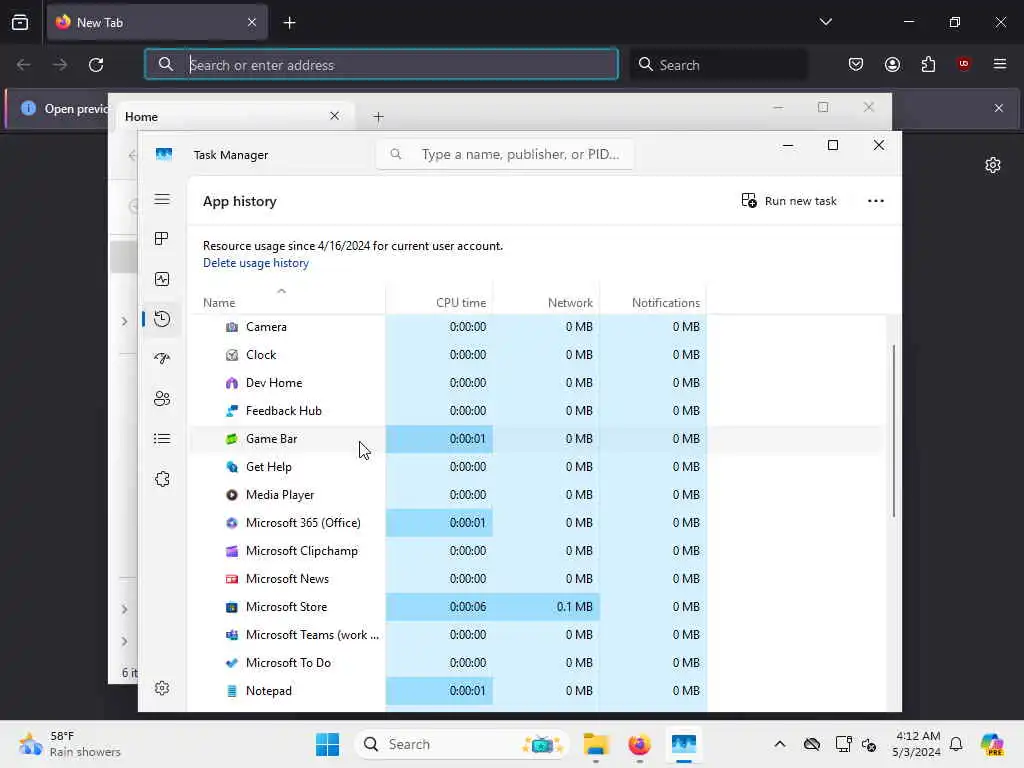Select the Game Bar row
Image resolution: width=1024 pixels, height=768 pixels.
(x=537, y=439)
